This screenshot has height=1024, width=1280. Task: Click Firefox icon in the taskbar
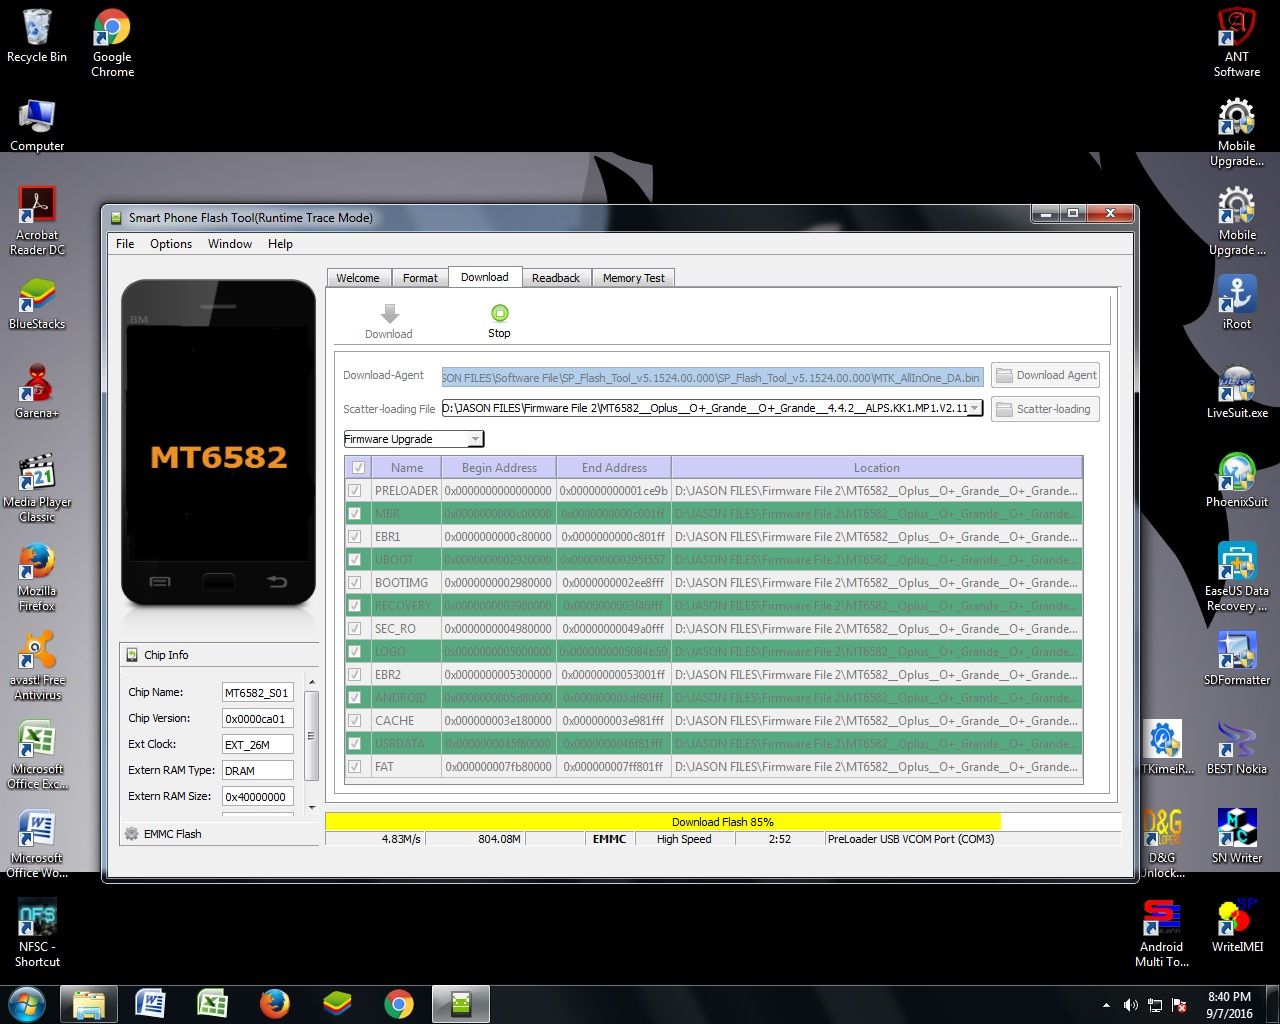click(274, 1003)
